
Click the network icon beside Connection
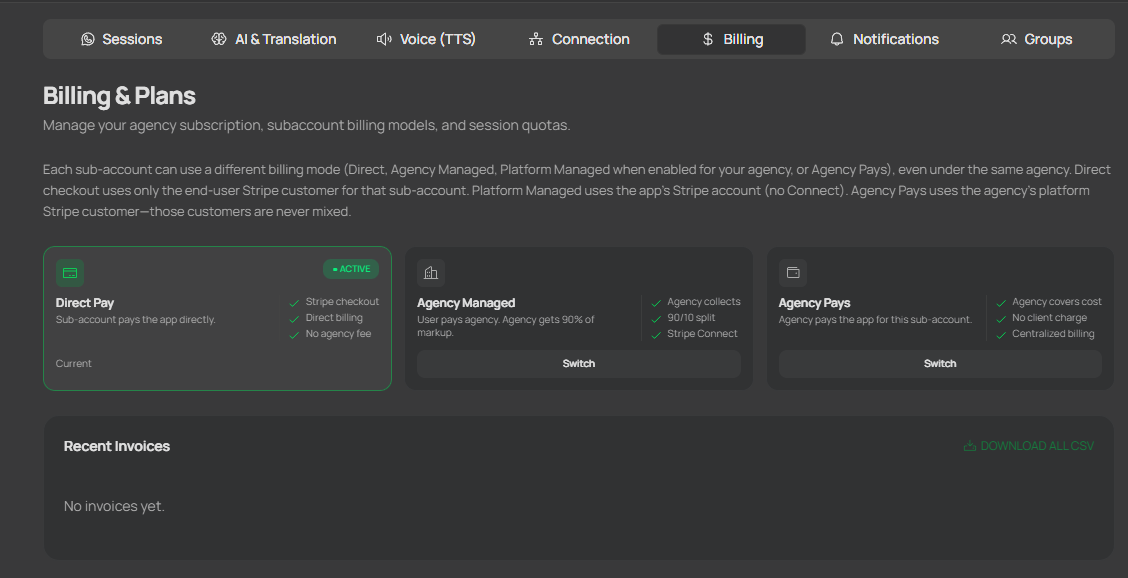(536, 40)
